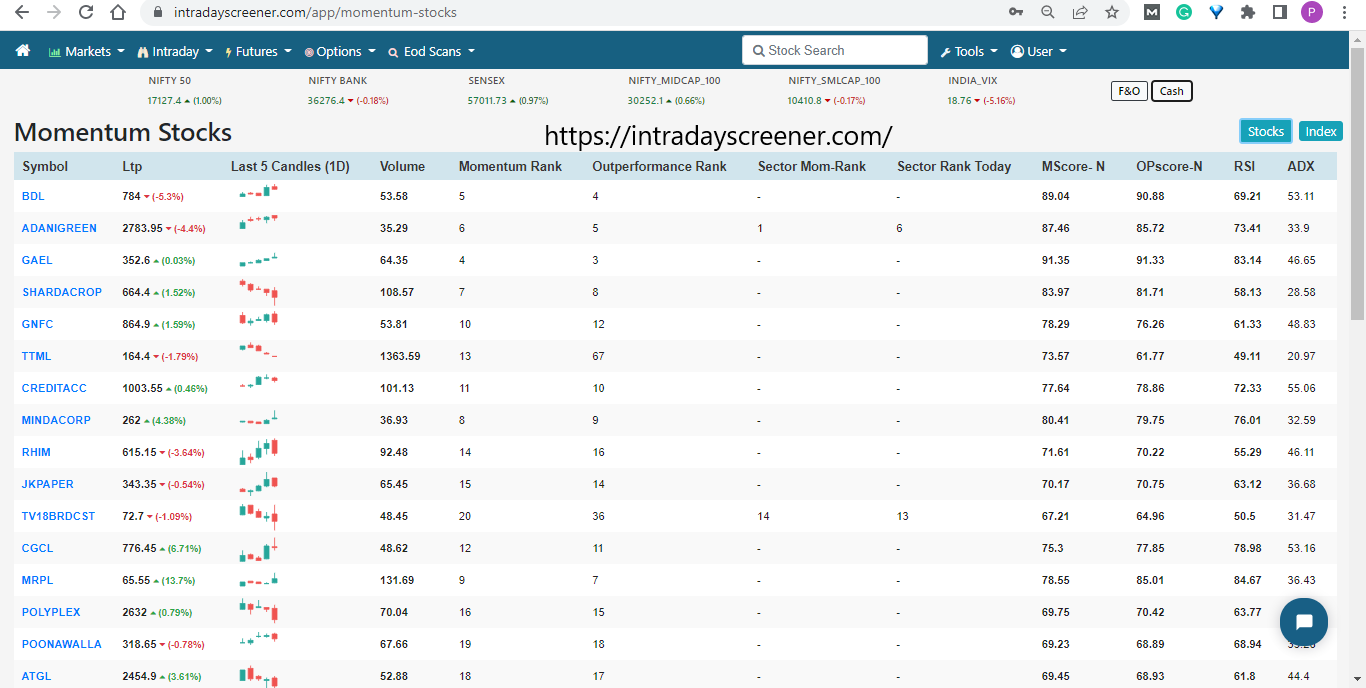Switch to the Index view

[1321, 131]
